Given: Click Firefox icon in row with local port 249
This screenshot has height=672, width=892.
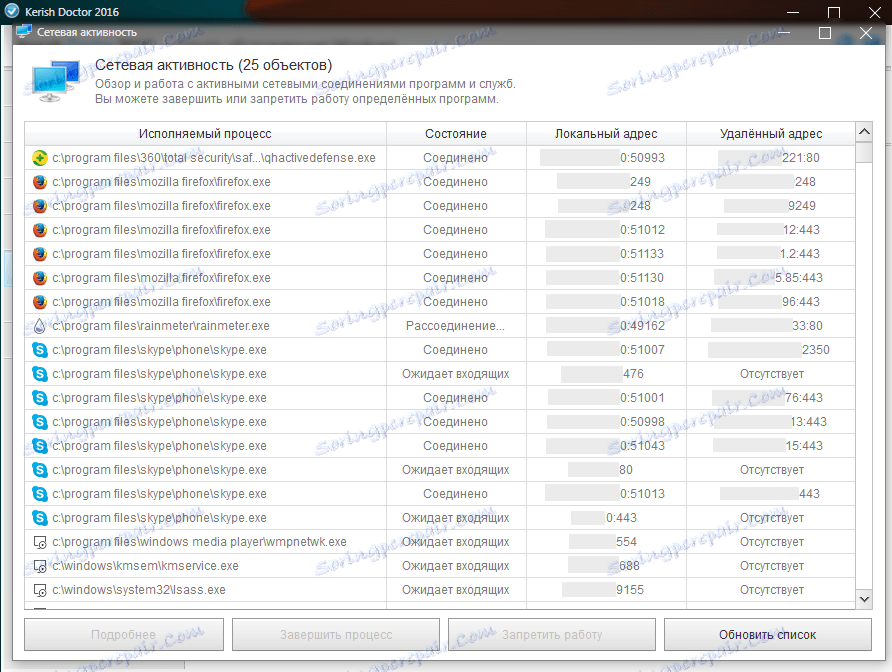Looking at the screenshot, I should point(40,182).
